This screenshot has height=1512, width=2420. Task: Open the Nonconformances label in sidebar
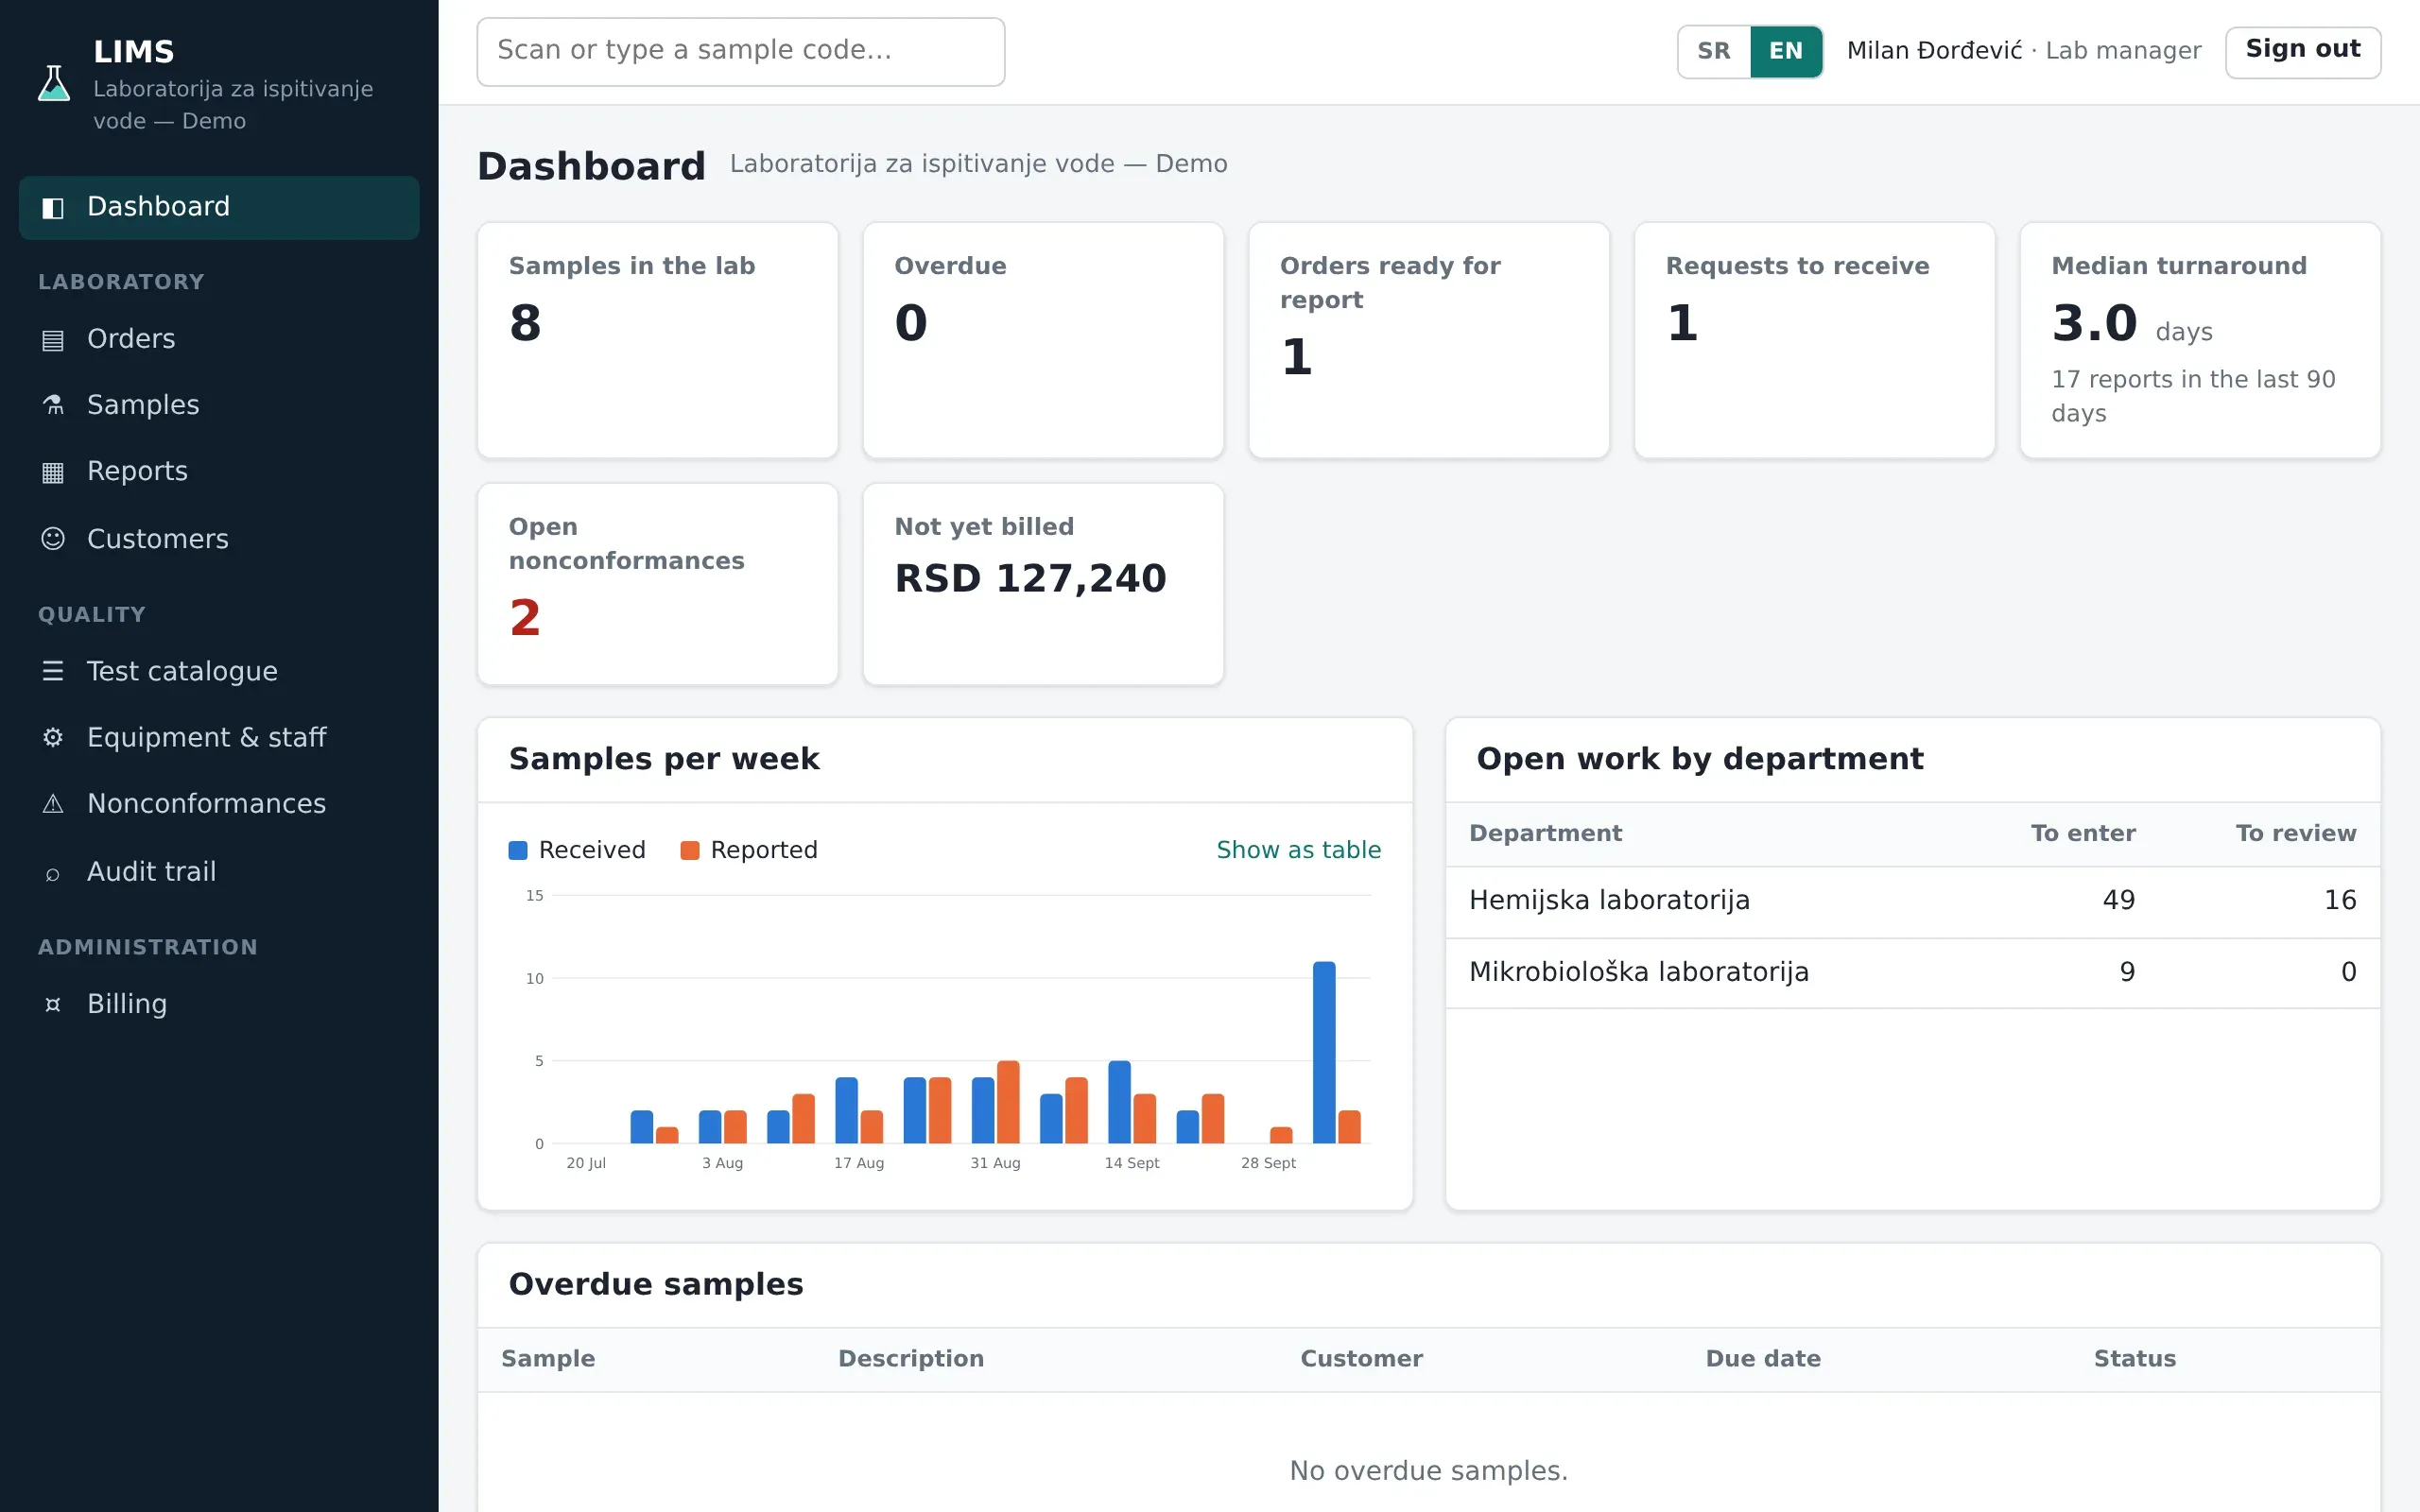[206, 804]
